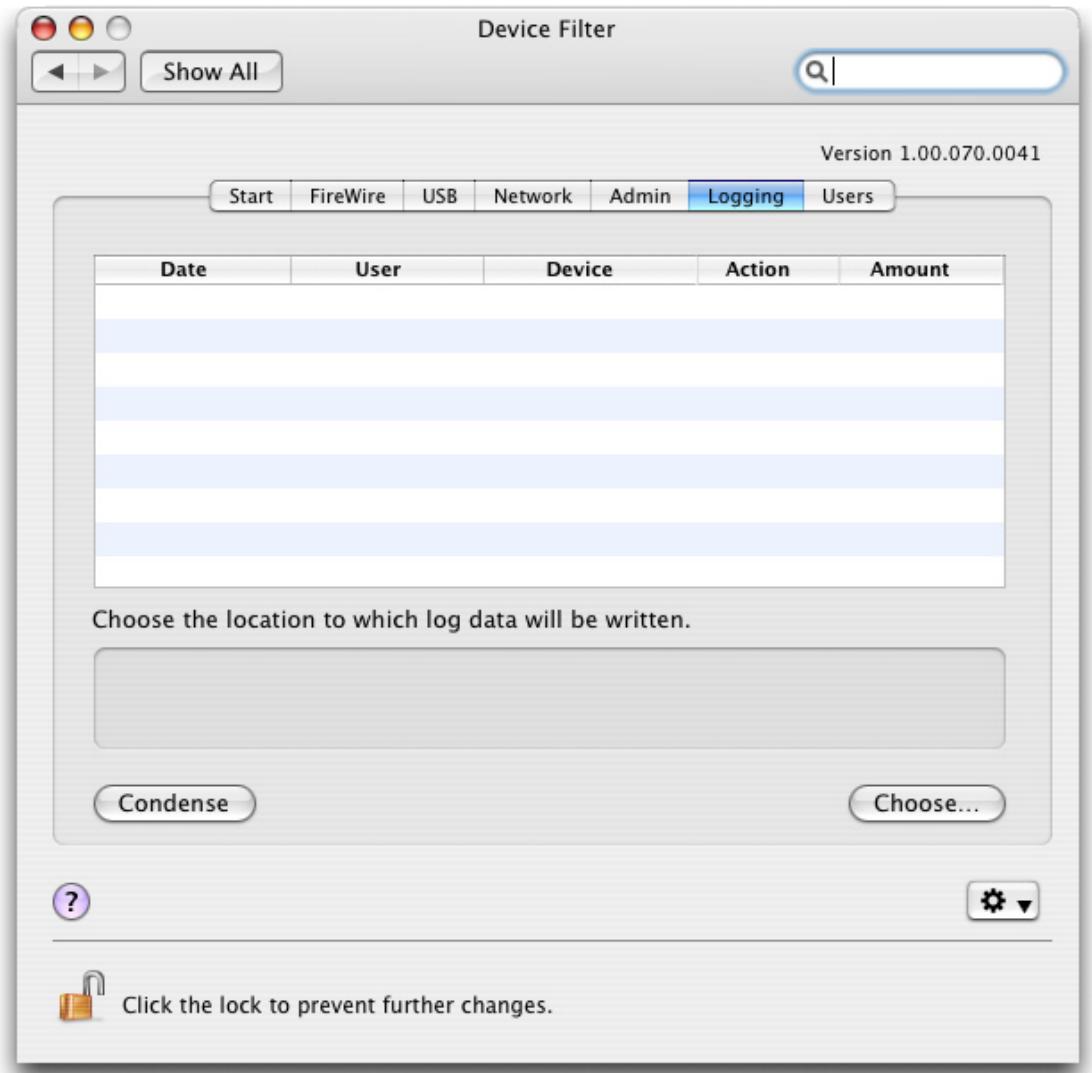Click the Condense button
The image size is (1092, 1073).
click(x=174, y=804)
